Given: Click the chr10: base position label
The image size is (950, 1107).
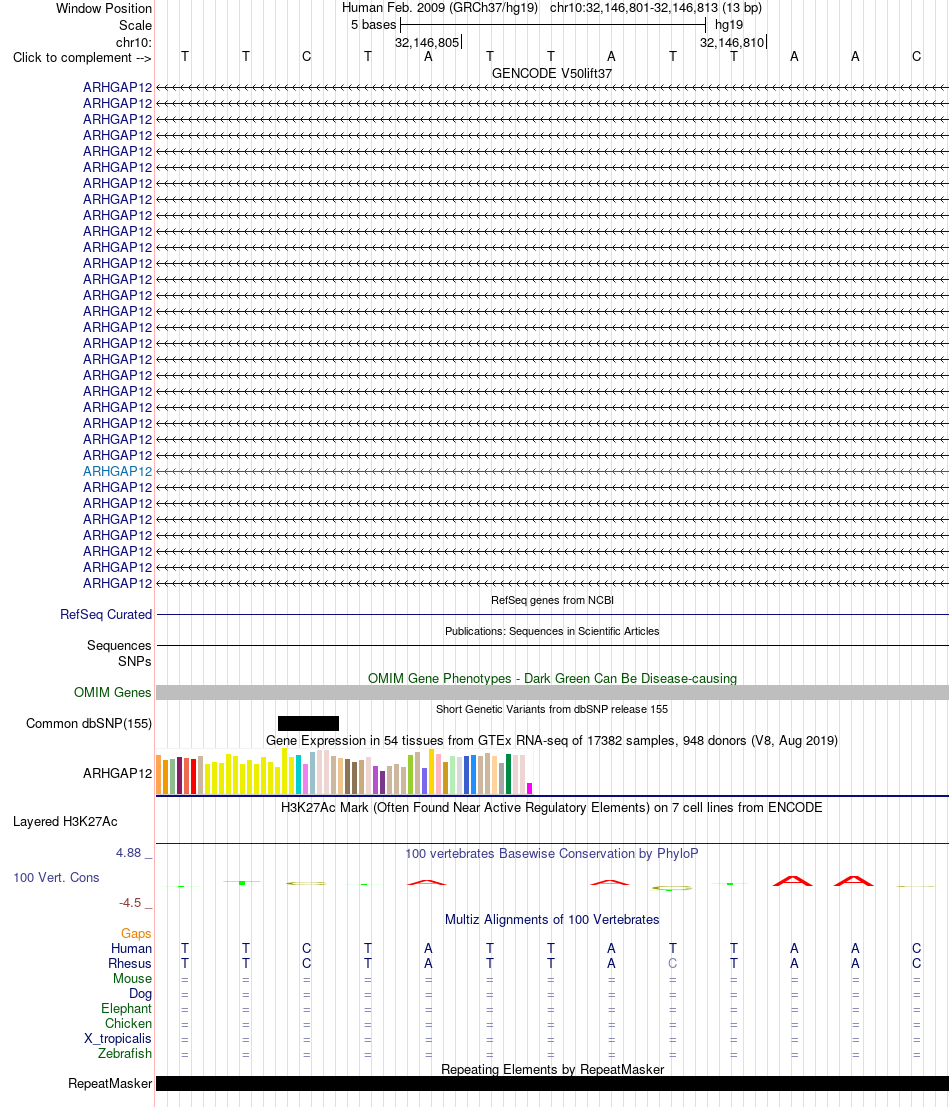Looking at the screenshot, I should [x=134, y=42].
